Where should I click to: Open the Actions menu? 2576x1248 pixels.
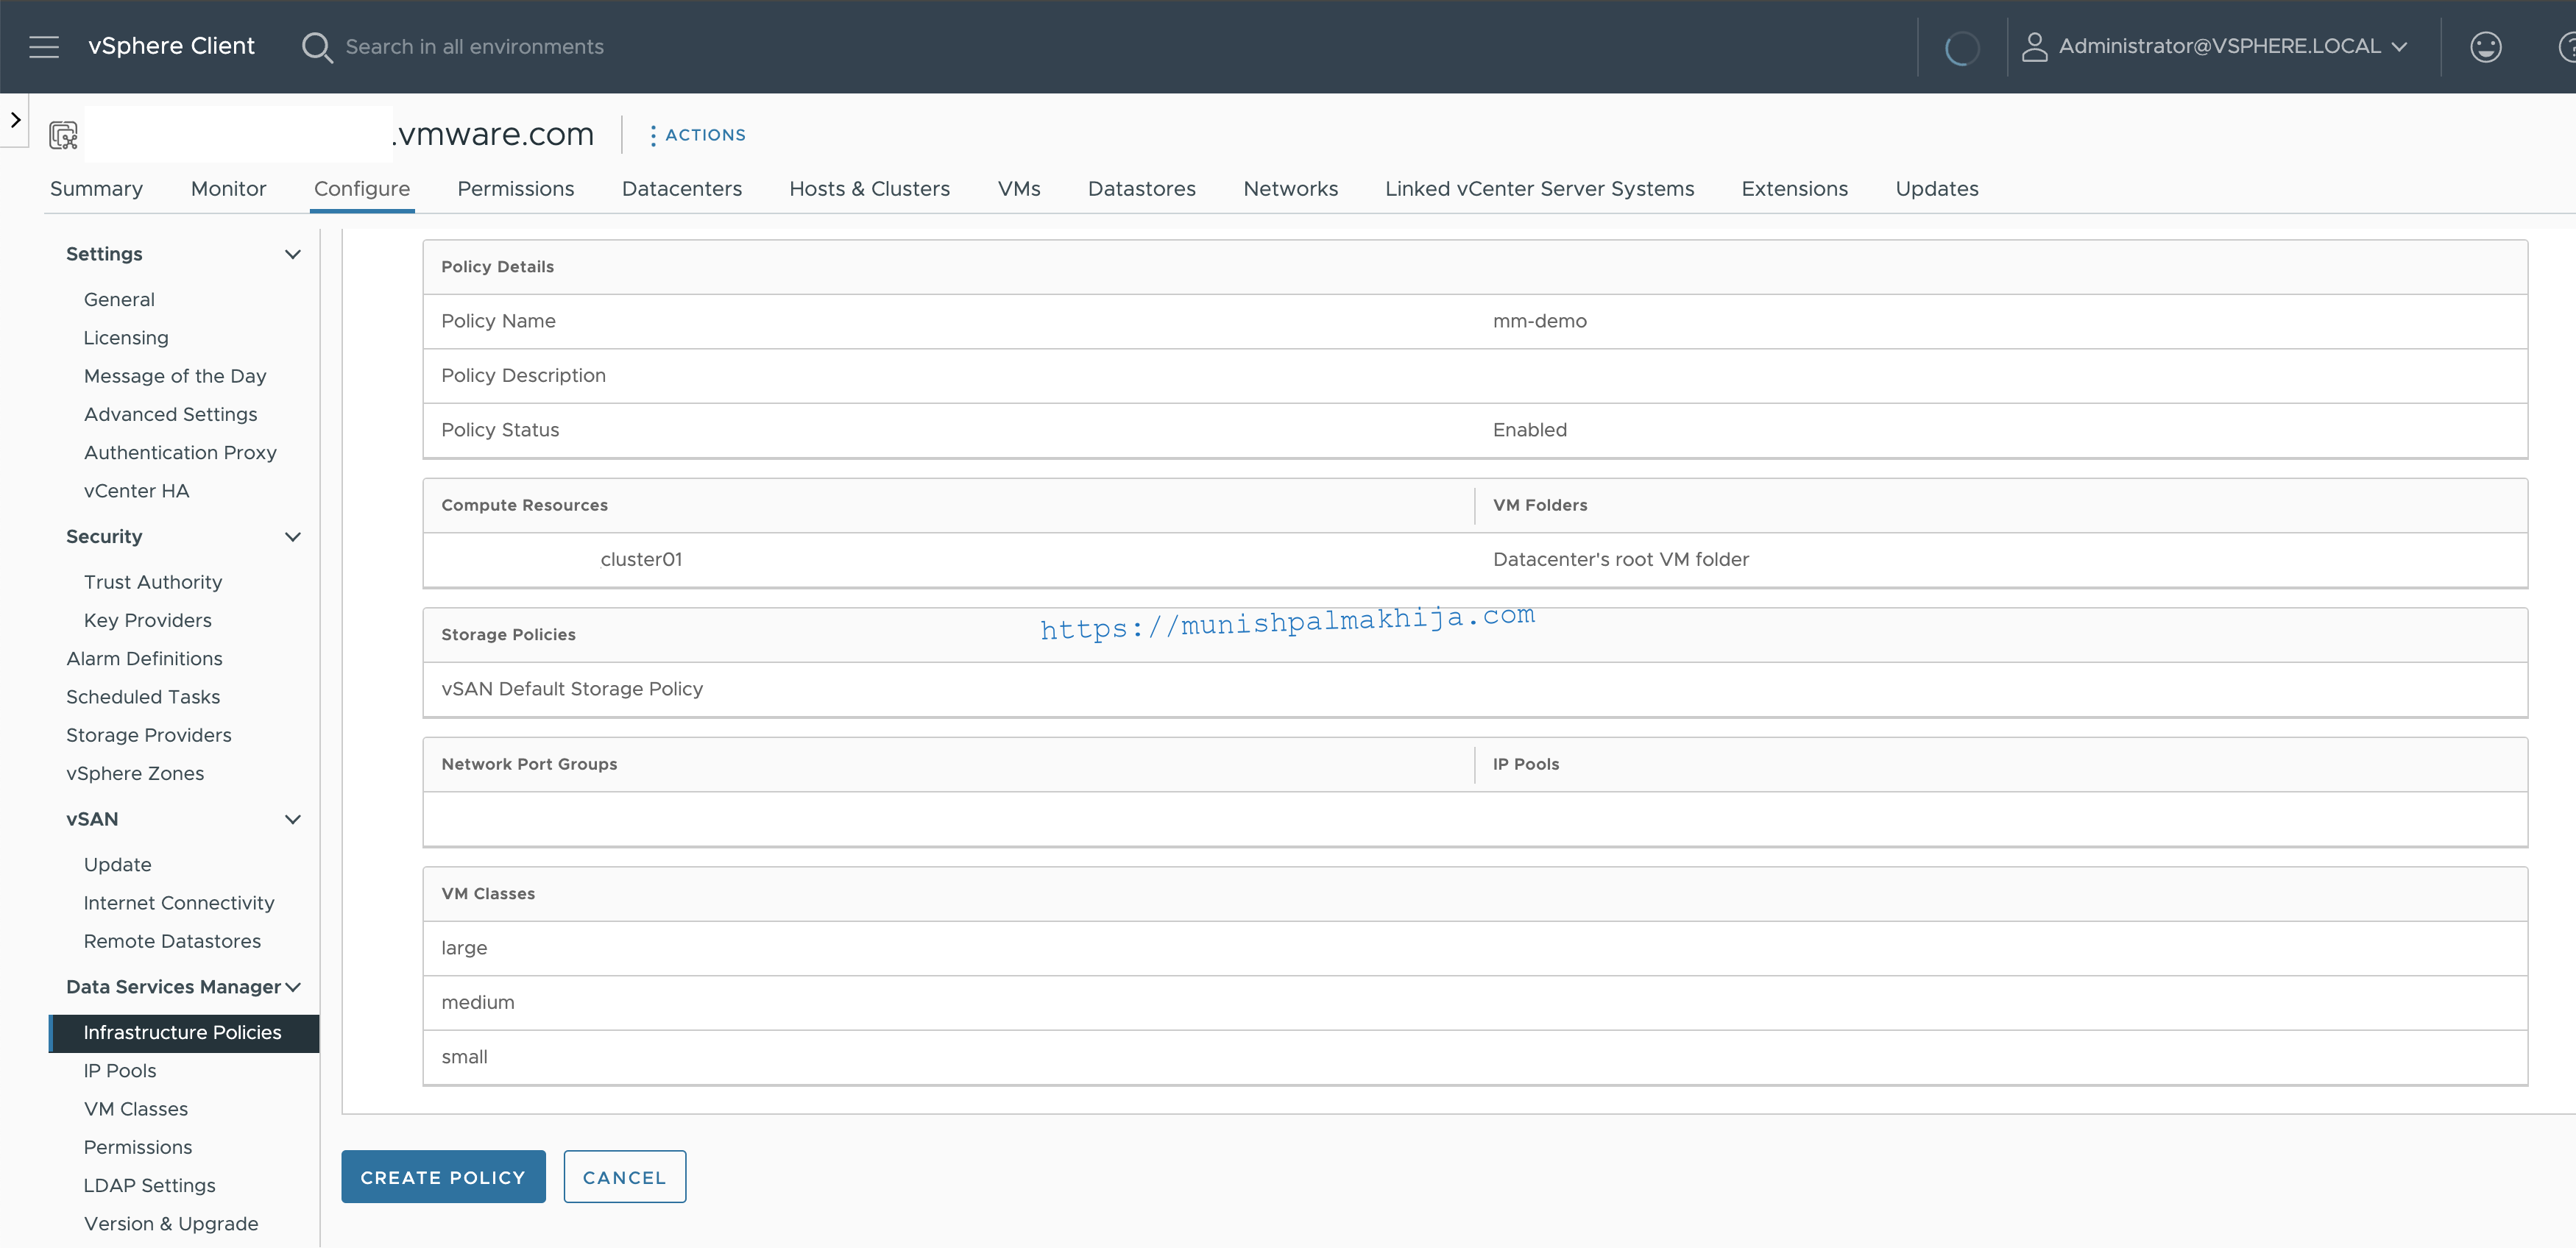696,135
